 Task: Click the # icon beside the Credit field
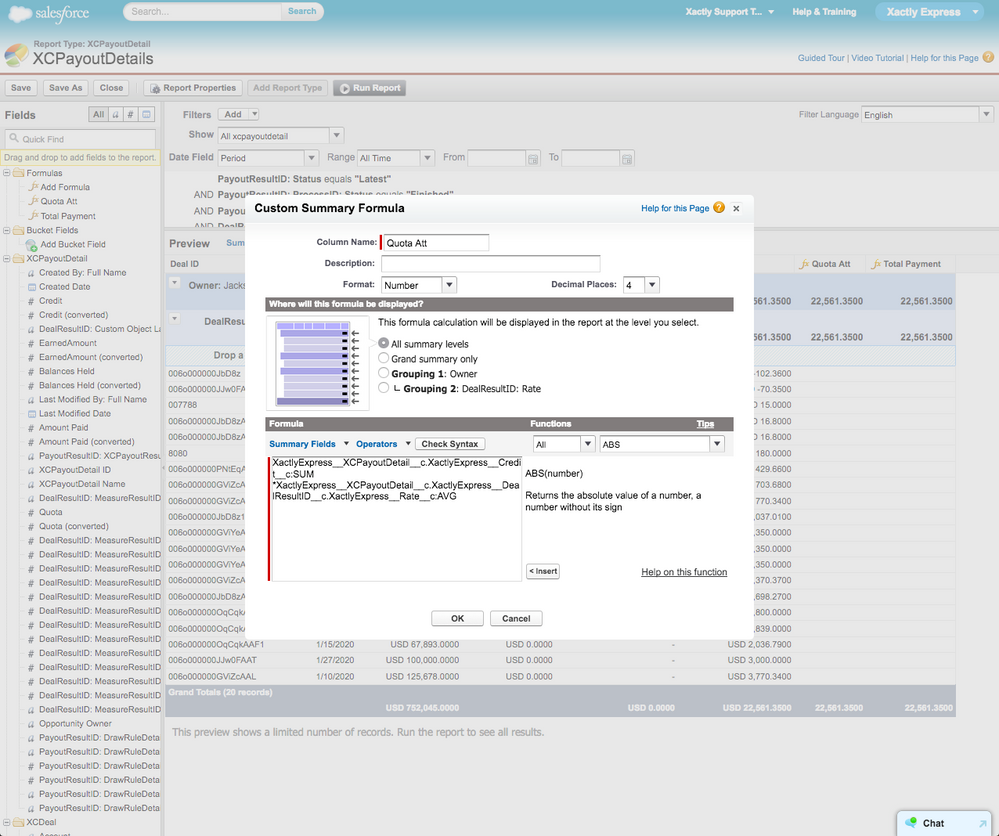point(31,301)
